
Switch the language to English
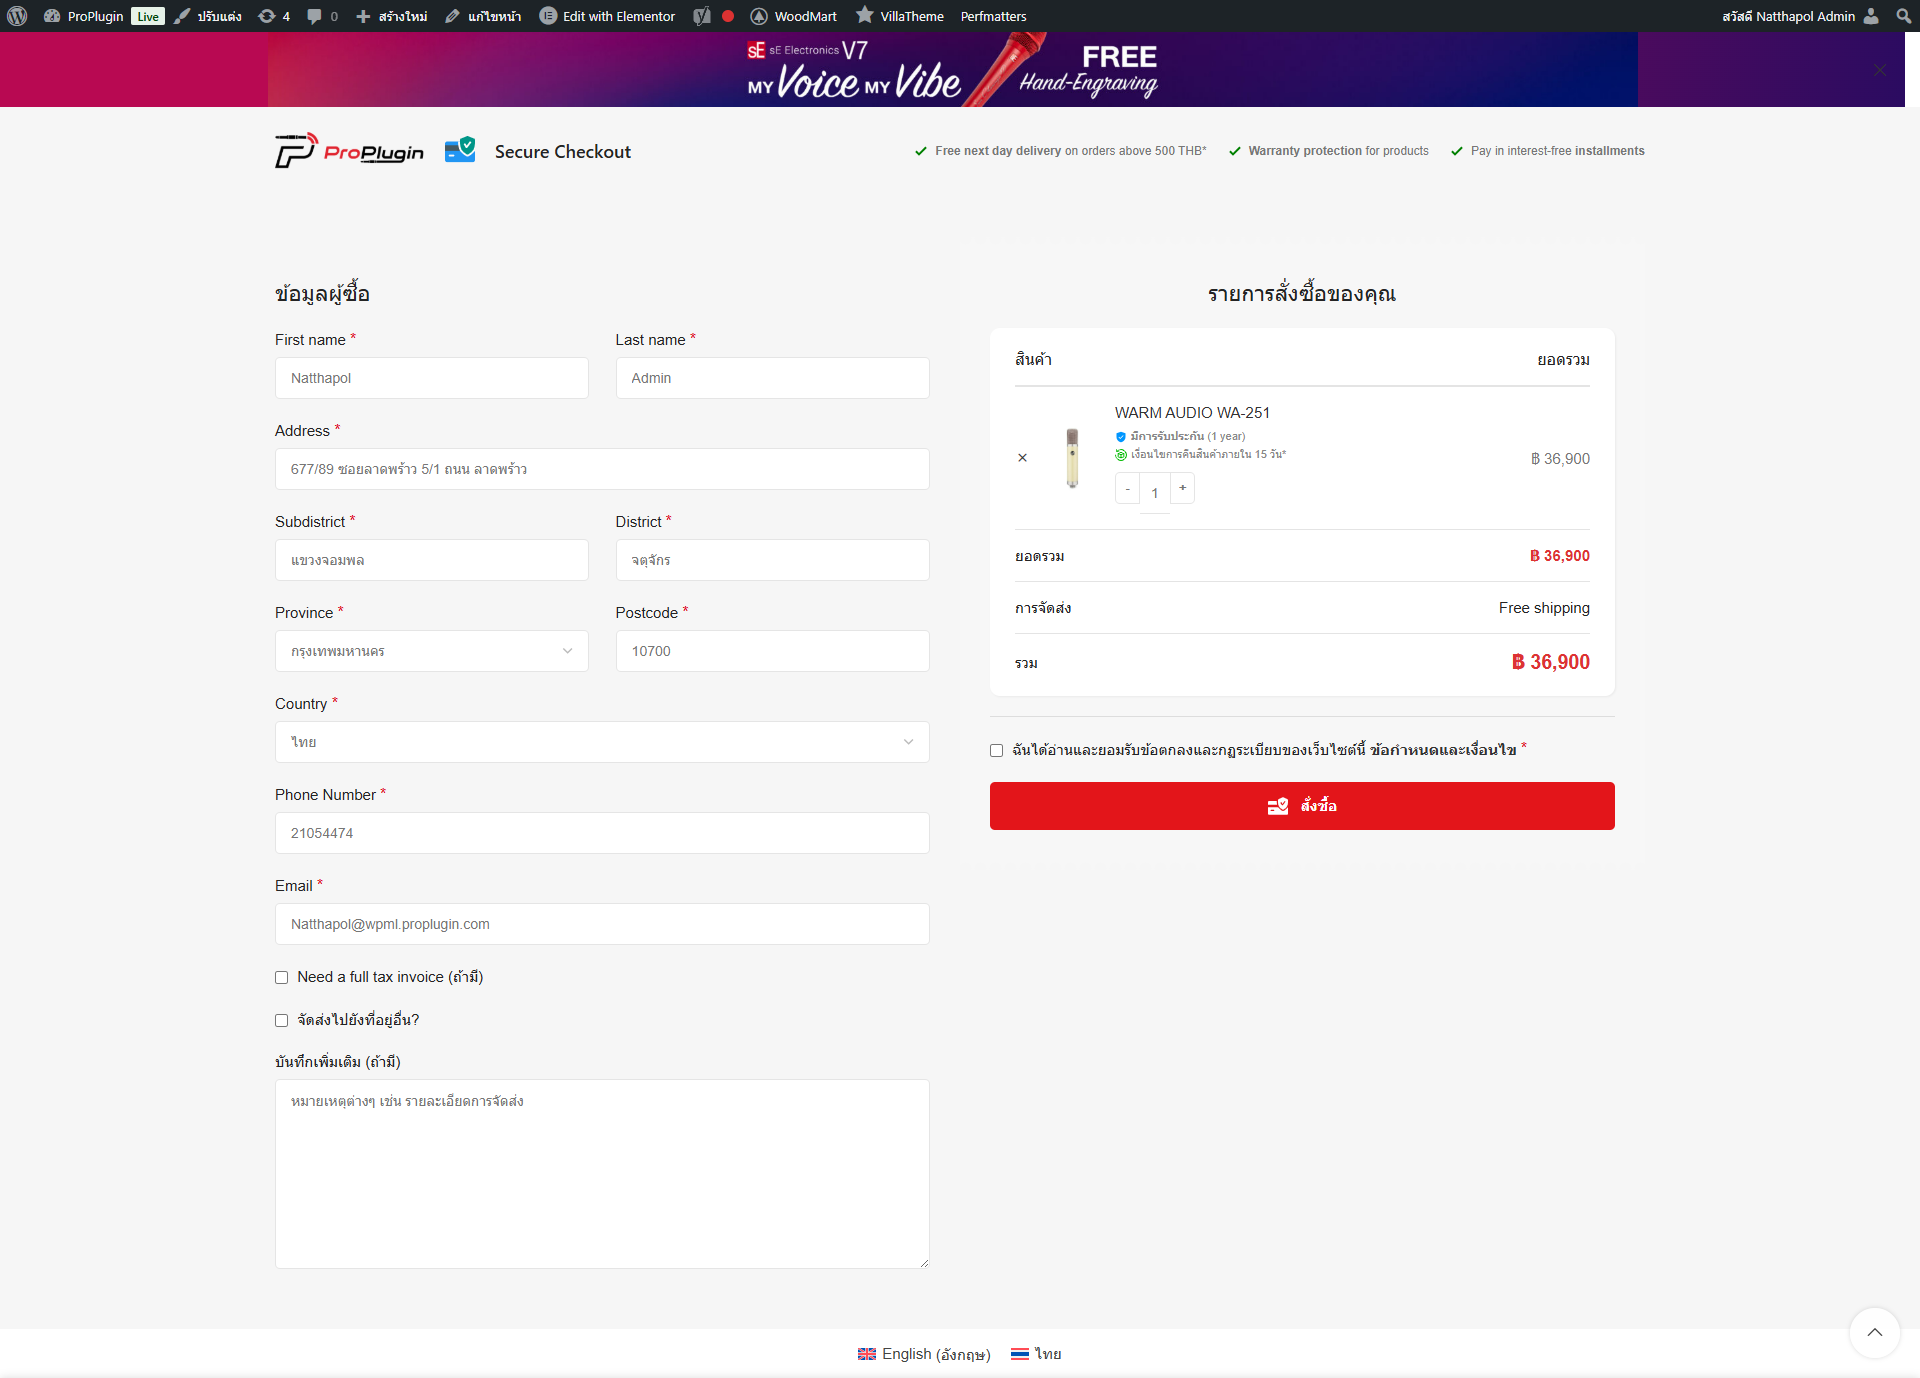tap(924, 1354)
